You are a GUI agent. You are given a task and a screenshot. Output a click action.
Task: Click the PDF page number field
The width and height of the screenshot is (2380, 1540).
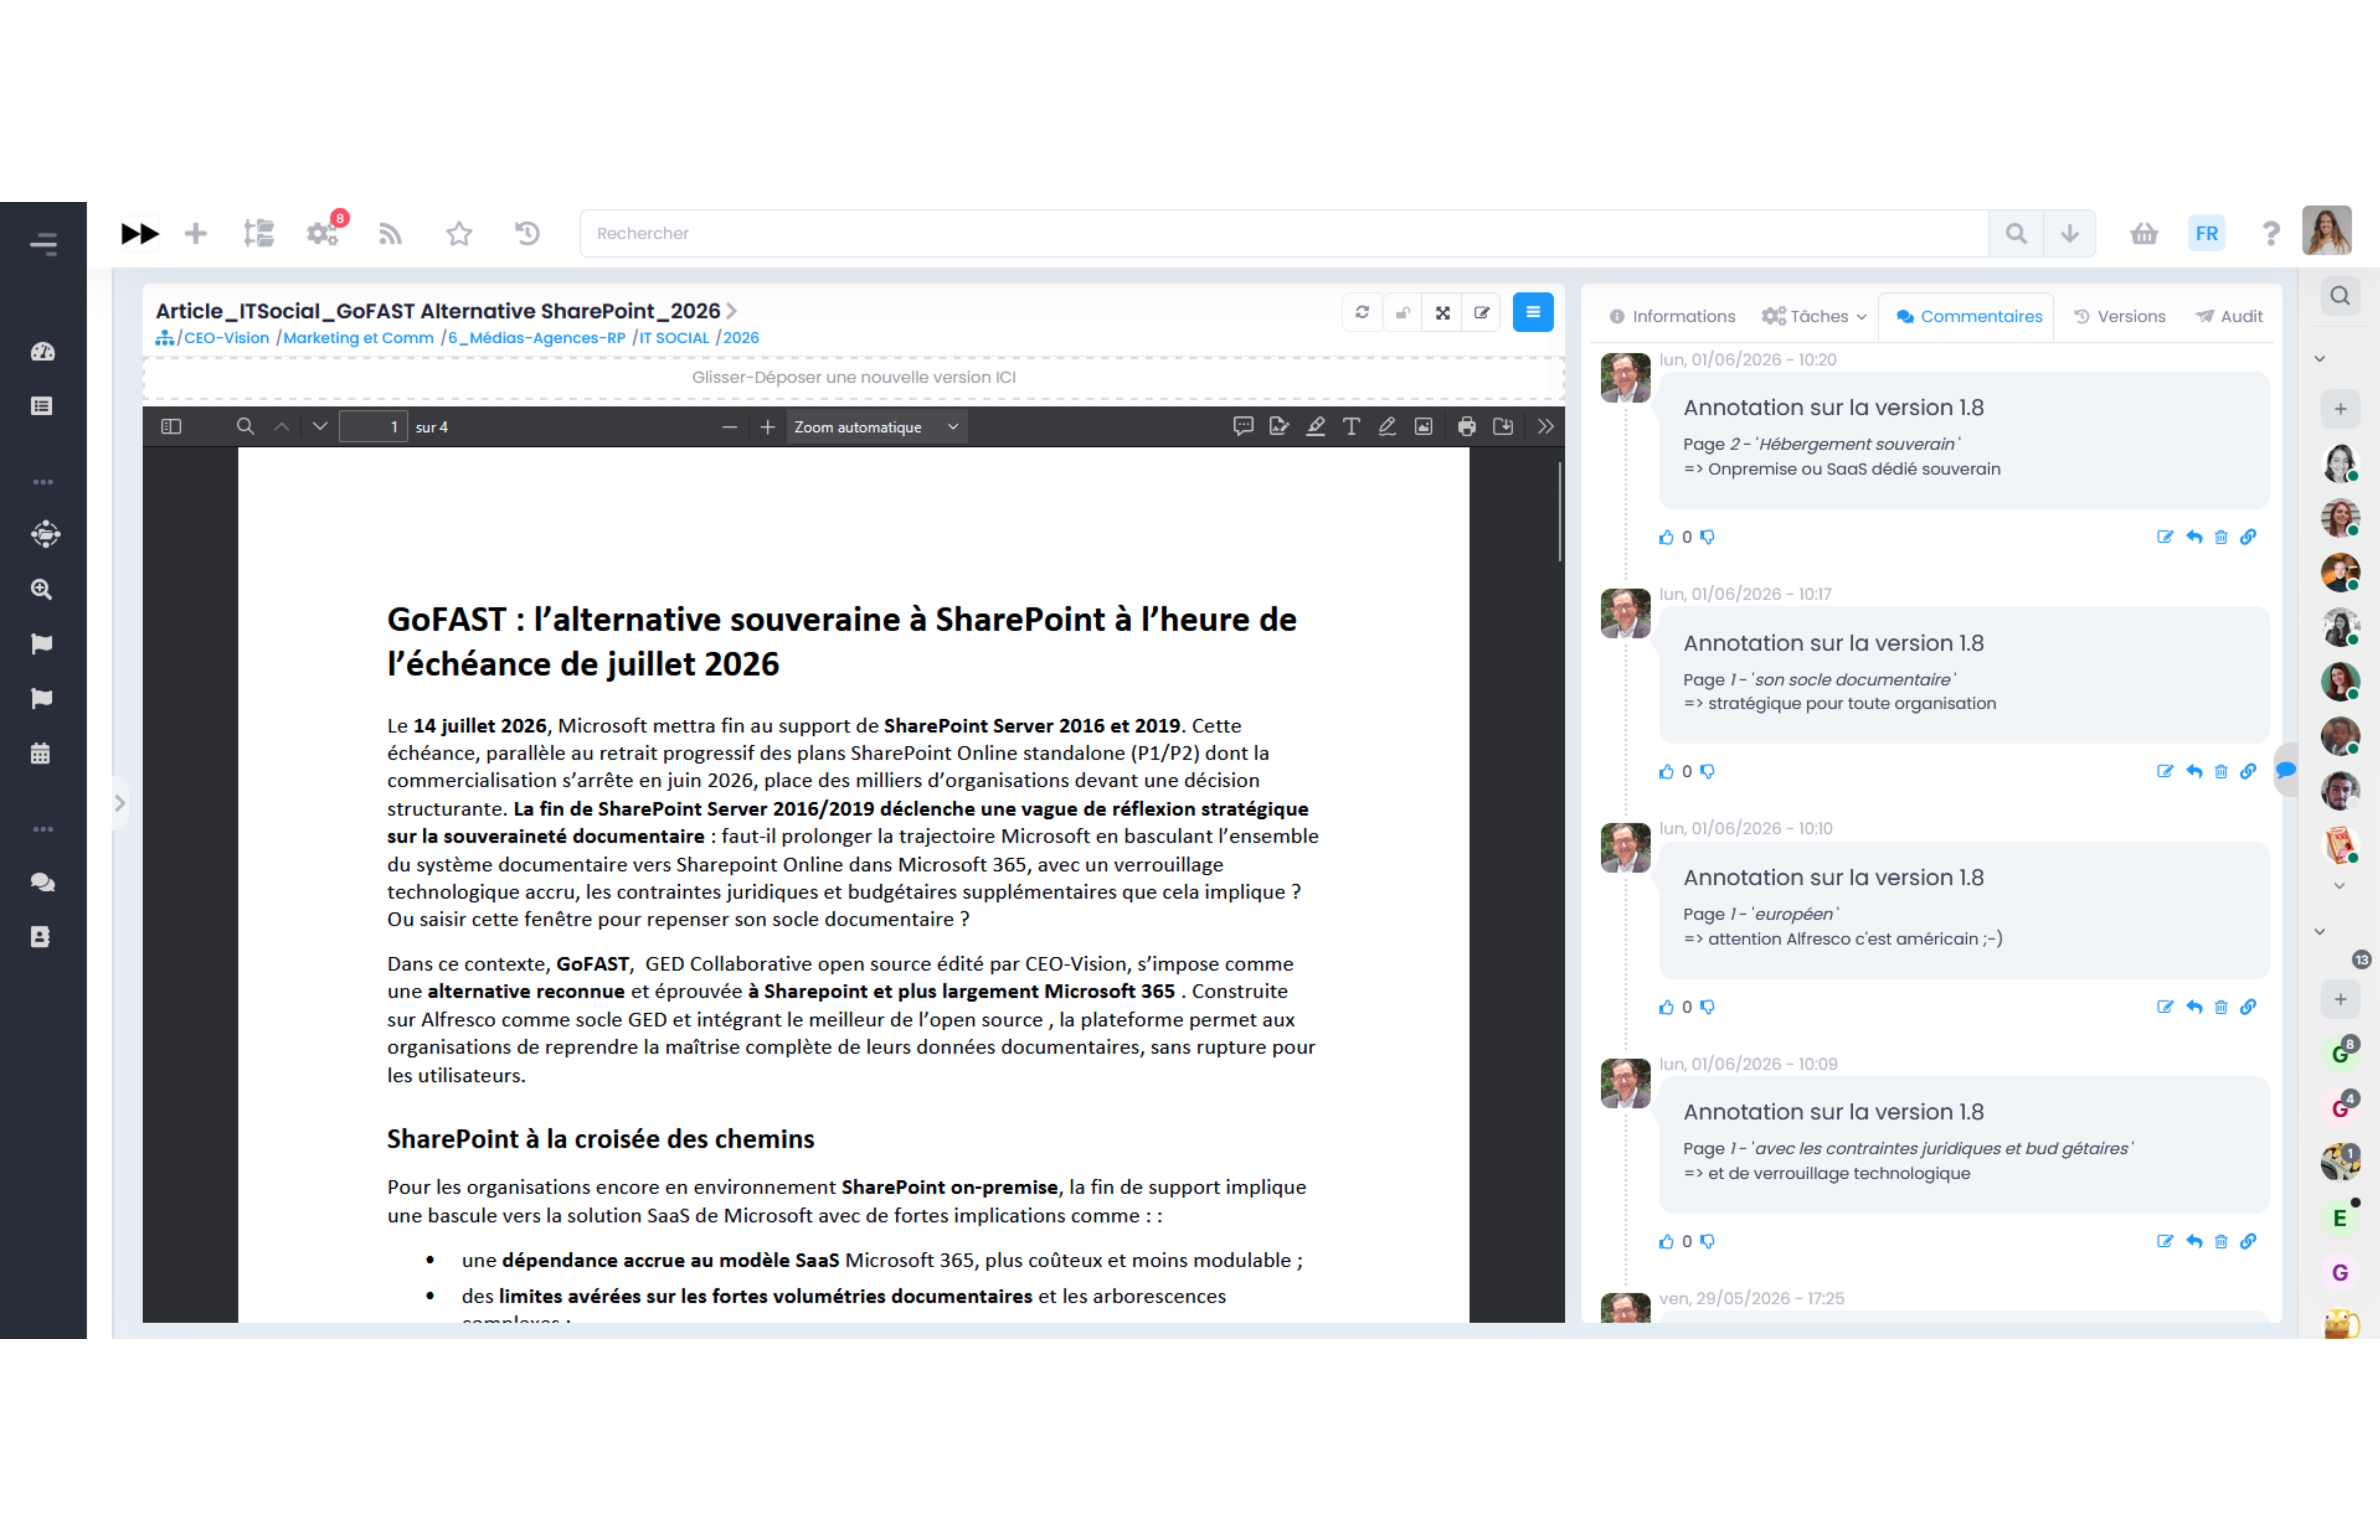[373, 427]
